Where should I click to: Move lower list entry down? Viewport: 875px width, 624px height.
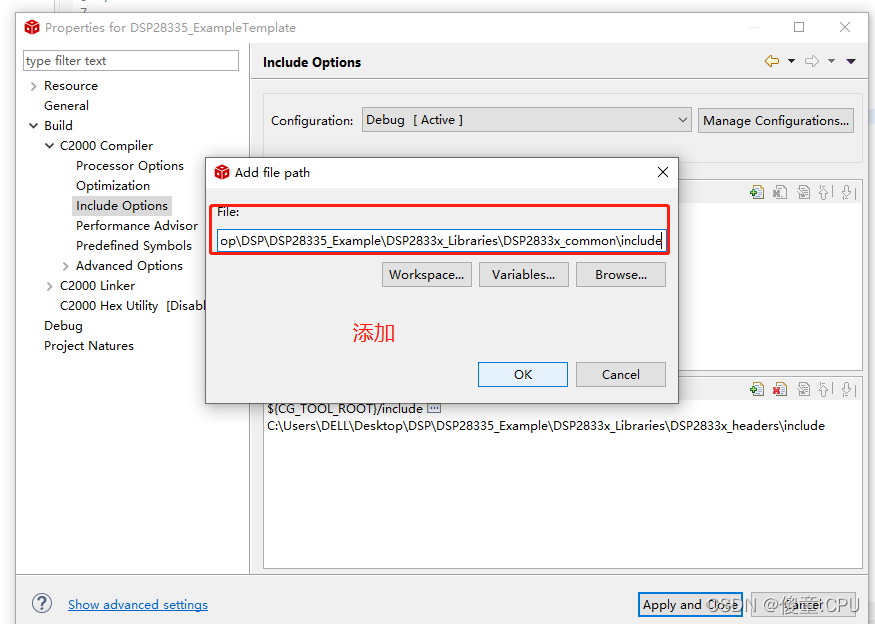click(x=848, y=389)
